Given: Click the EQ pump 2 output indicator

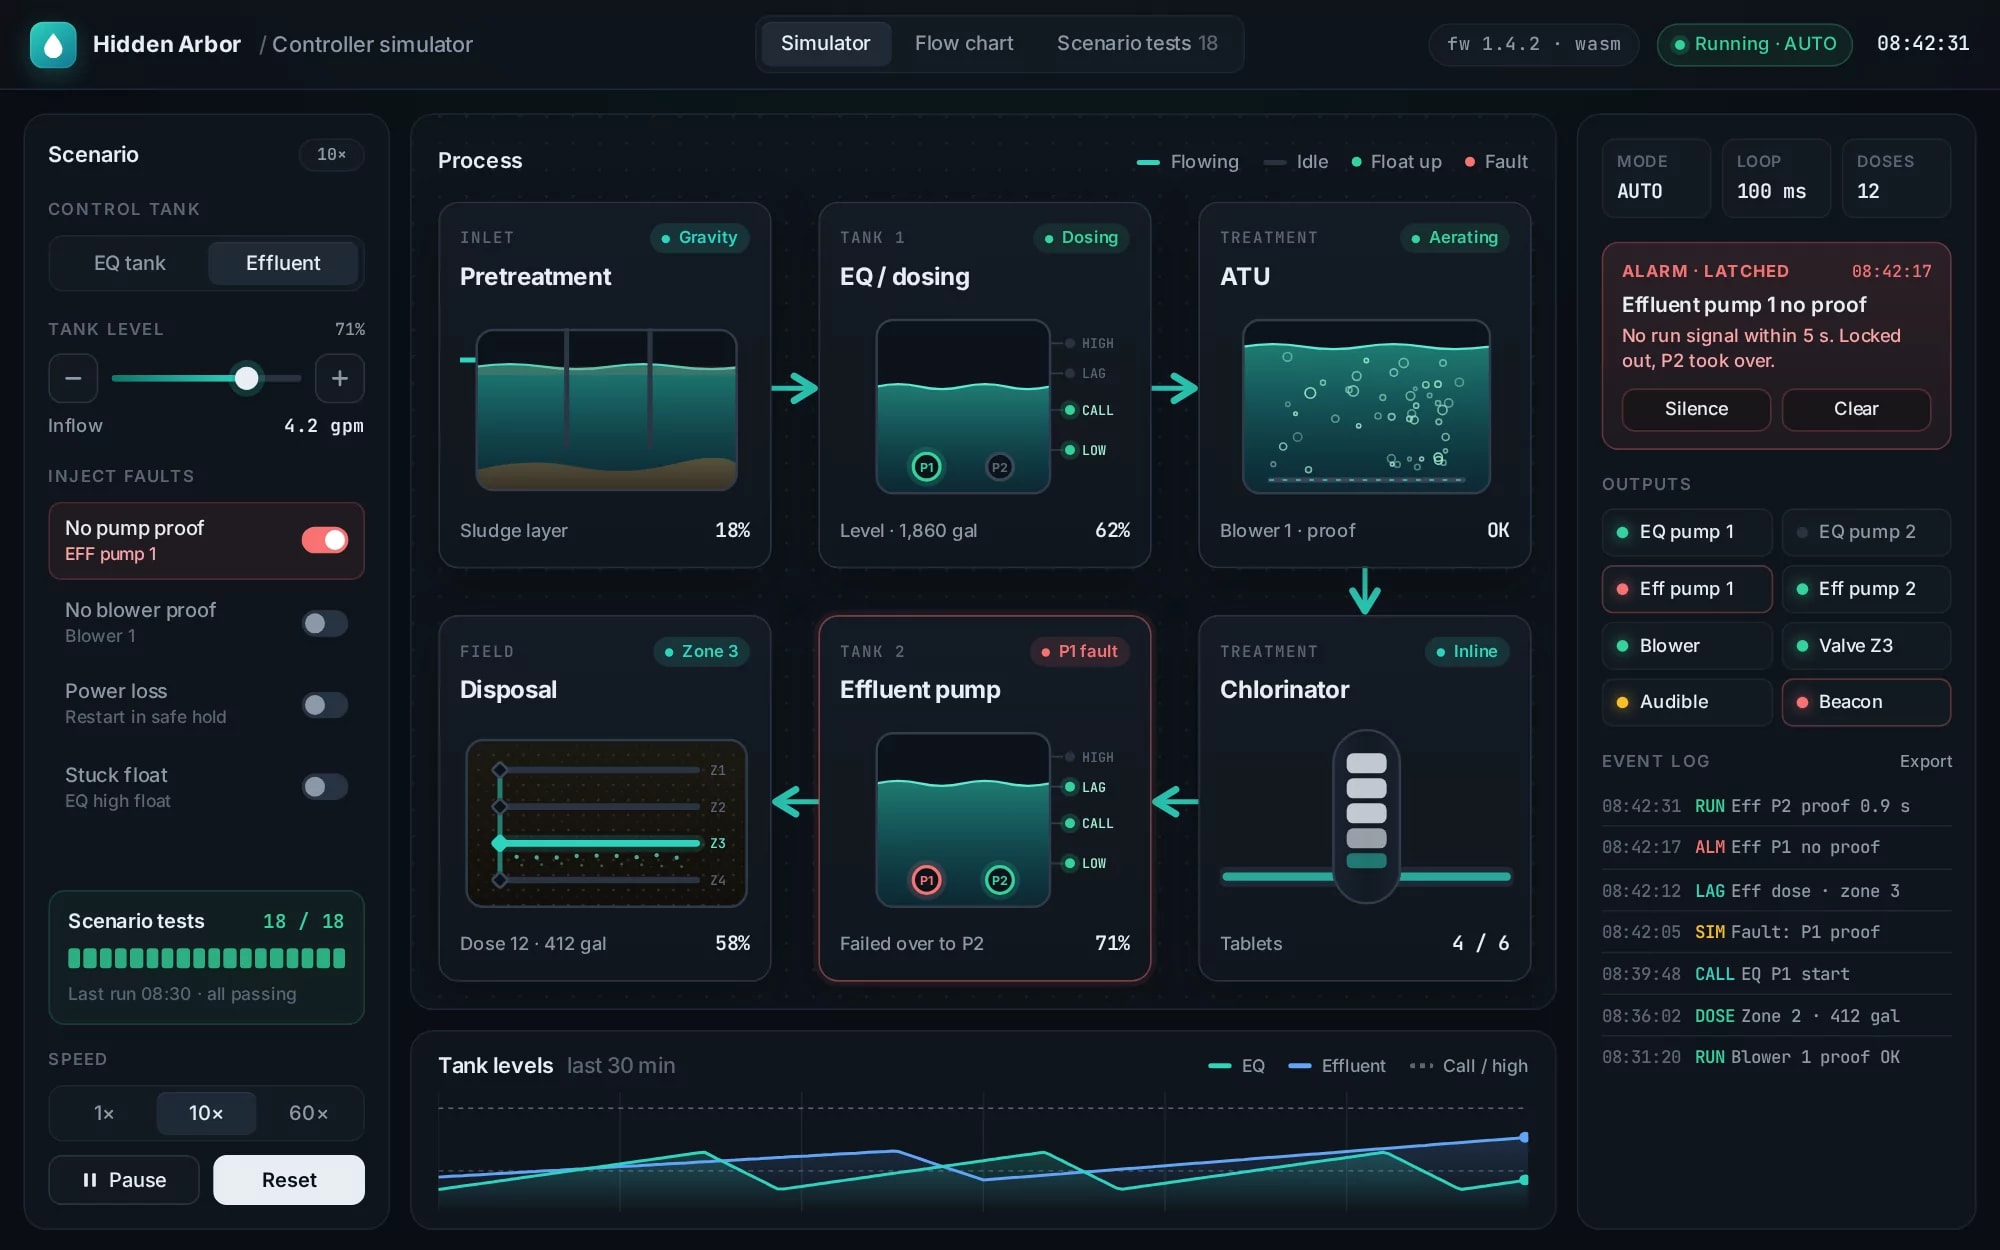Looking at the screenshot, I should pos(1866,532).
